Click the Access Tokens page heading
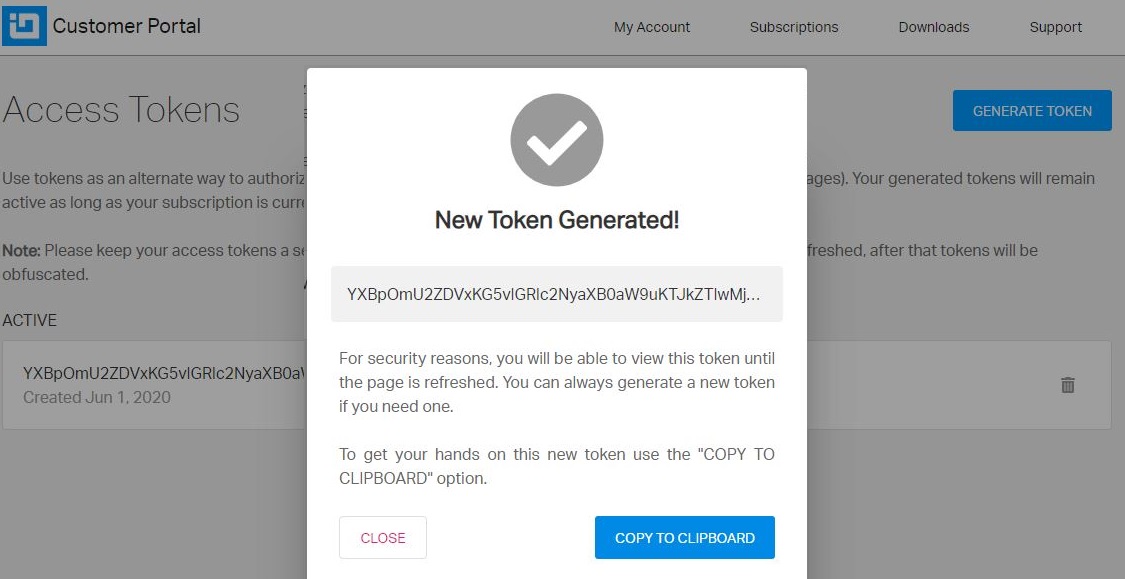Viewport: 1125px width, 579px height. pyautogui.click(x=120, y=110)
